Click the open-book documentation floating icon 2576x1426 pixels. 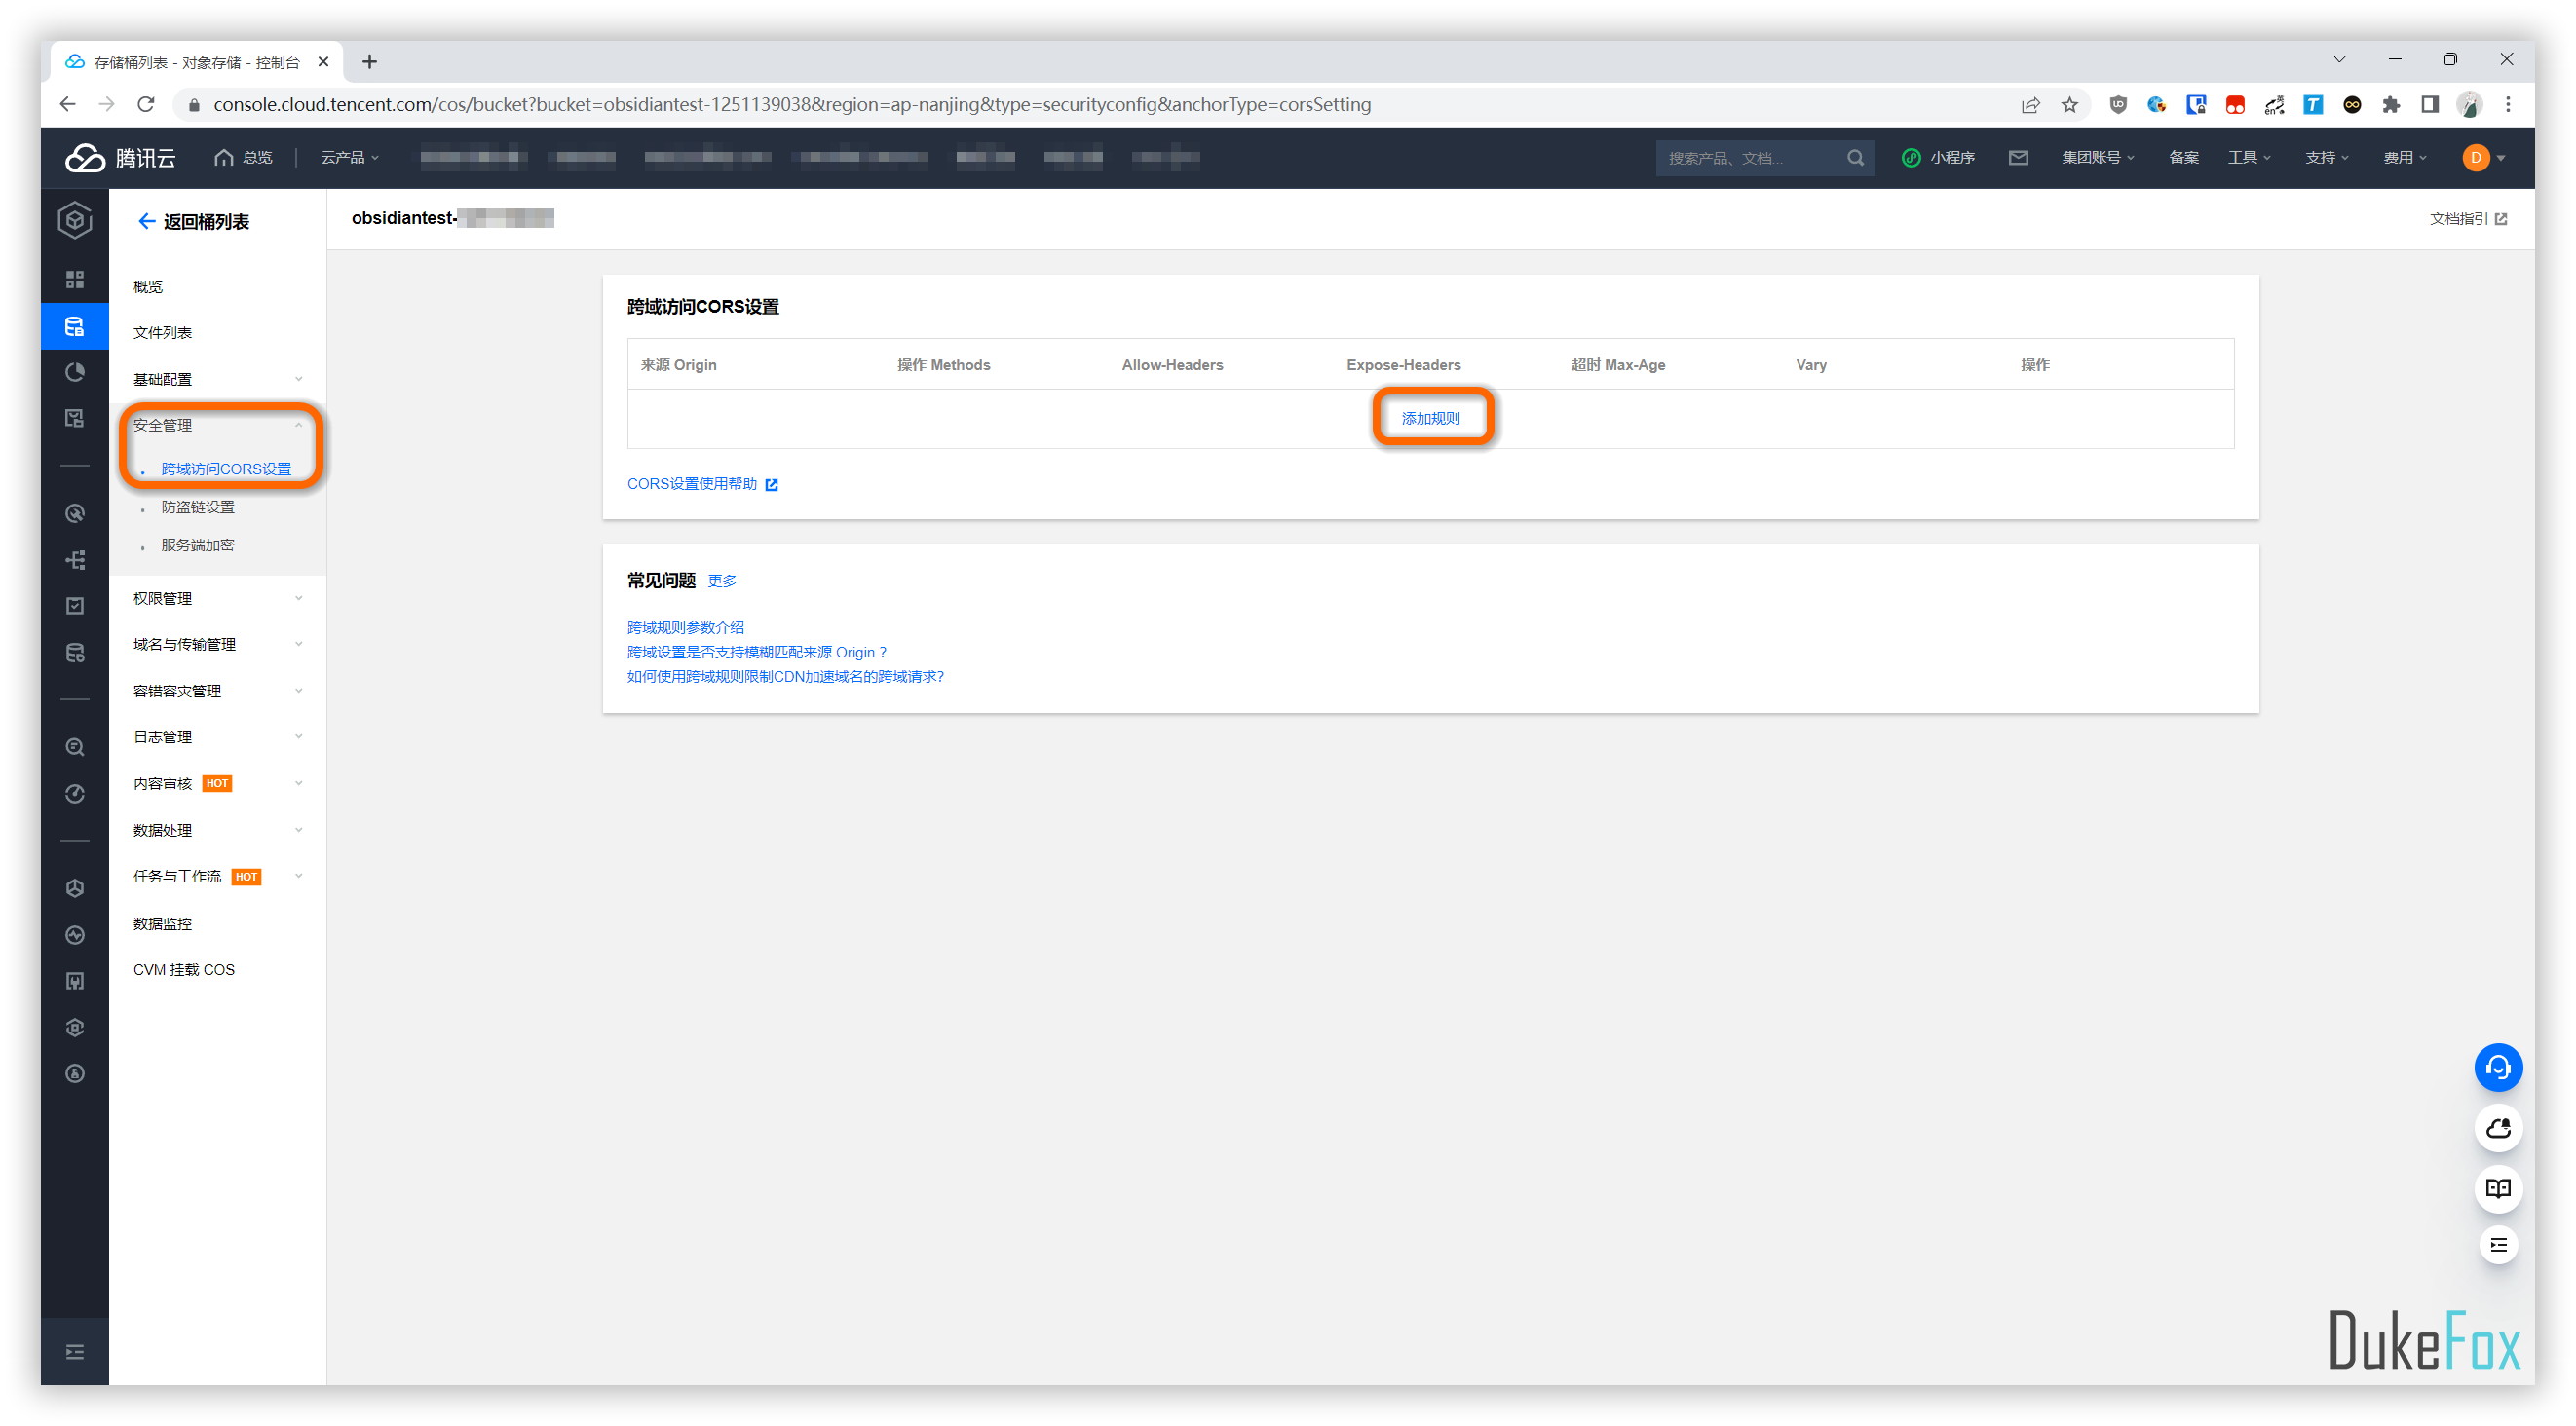coord(2497,1188)
